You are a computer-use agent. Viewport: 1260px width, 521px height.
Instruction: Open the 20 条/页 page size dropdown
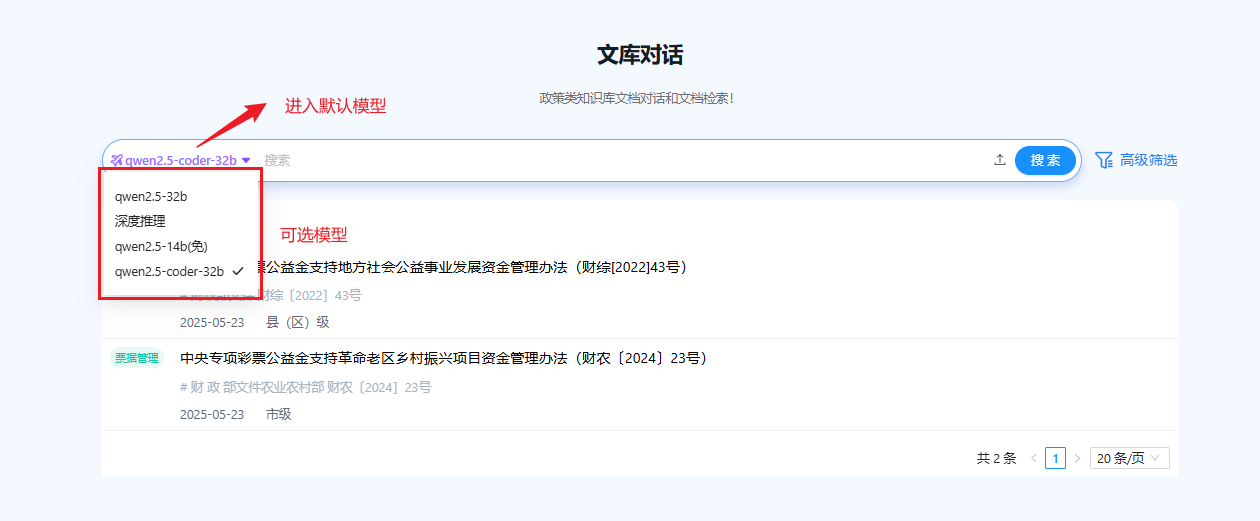pyautogui.click(x=1129, y=458)
